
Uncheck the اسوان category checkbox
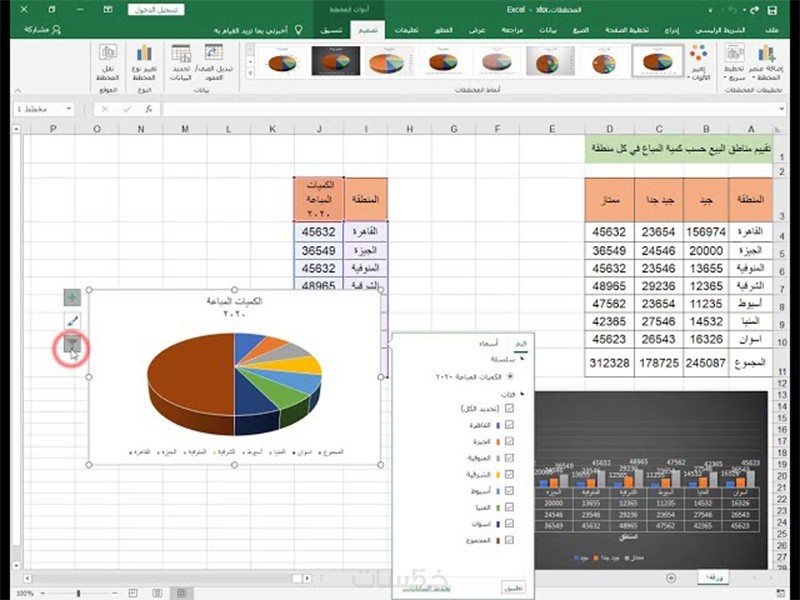509,523
